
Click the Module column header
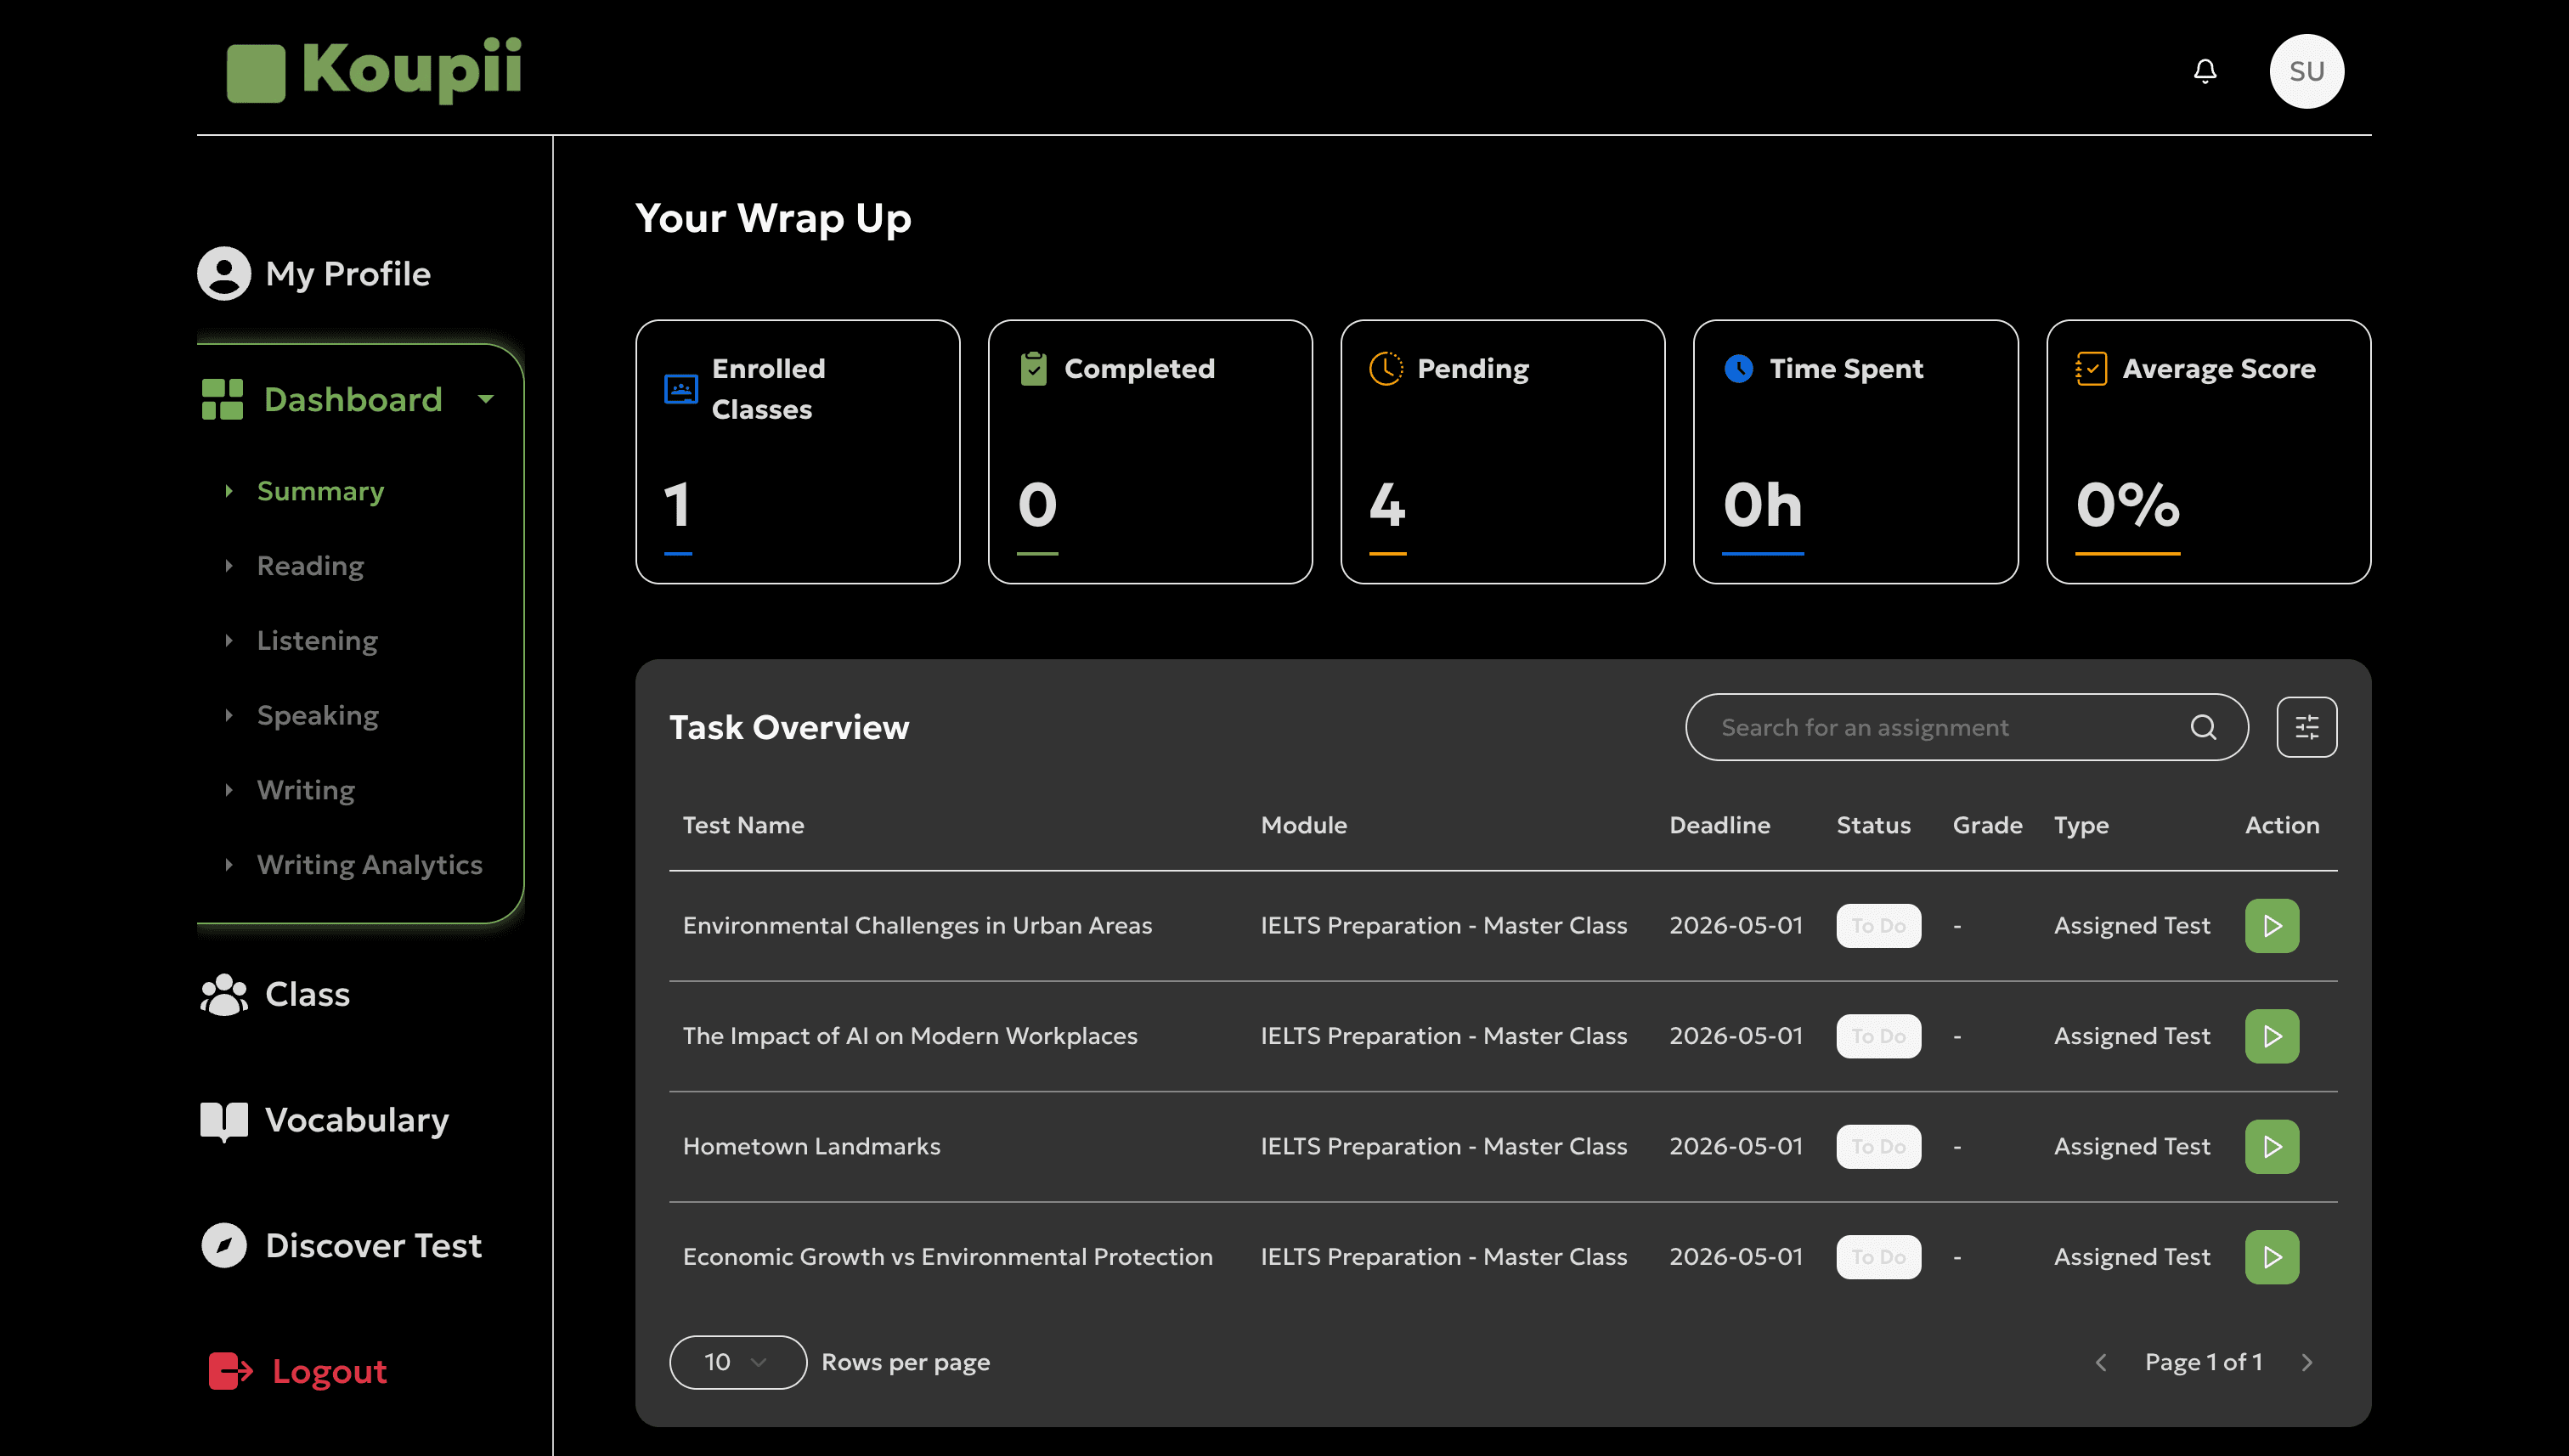pos(1303,825)
